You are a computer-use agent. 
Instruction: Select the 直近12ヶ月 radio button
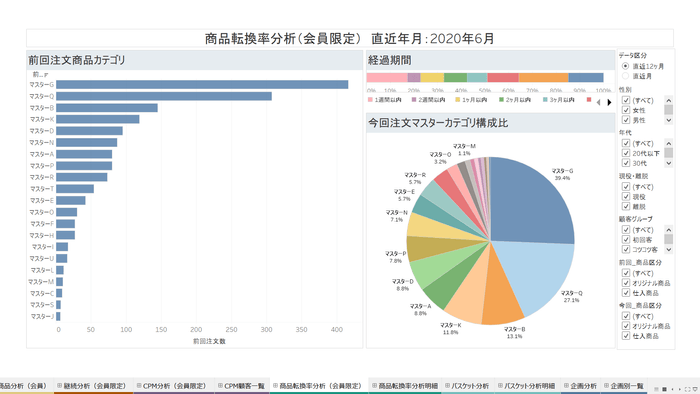click(625, 66)
